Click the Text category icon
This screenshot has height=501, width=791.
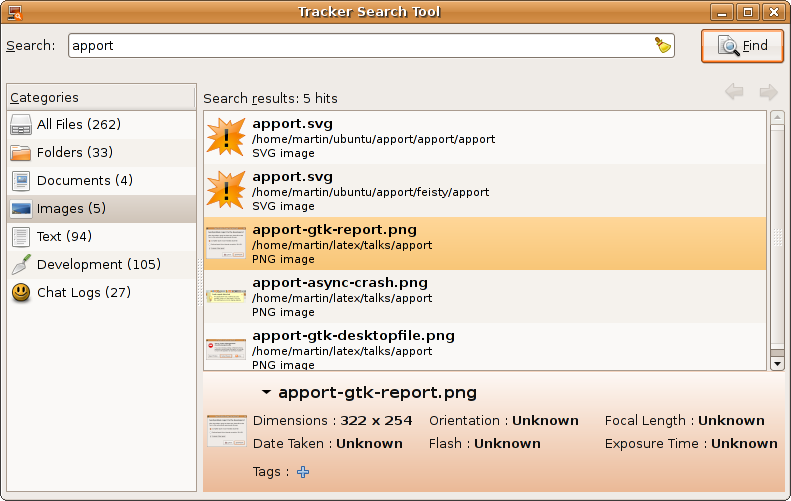point(21,237)
